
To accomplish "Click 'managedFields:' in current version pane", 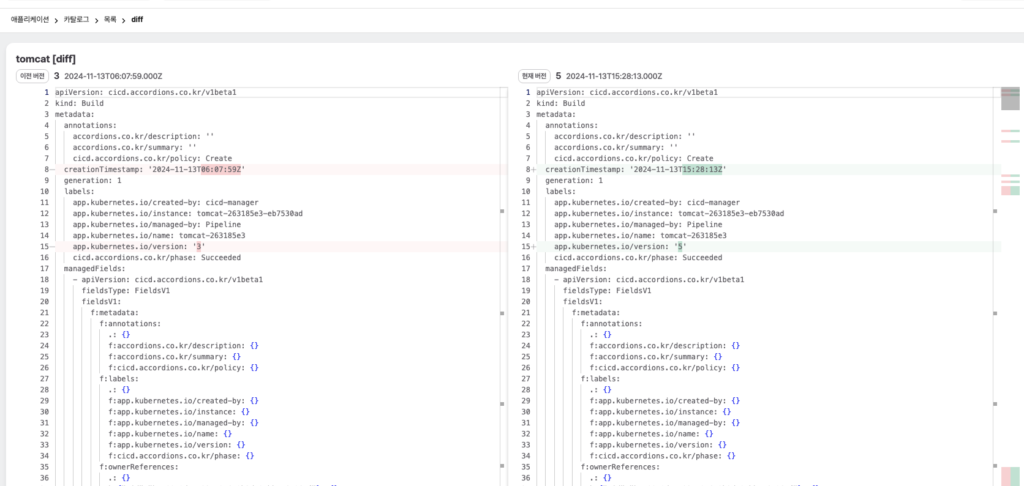I will point(576,269).
